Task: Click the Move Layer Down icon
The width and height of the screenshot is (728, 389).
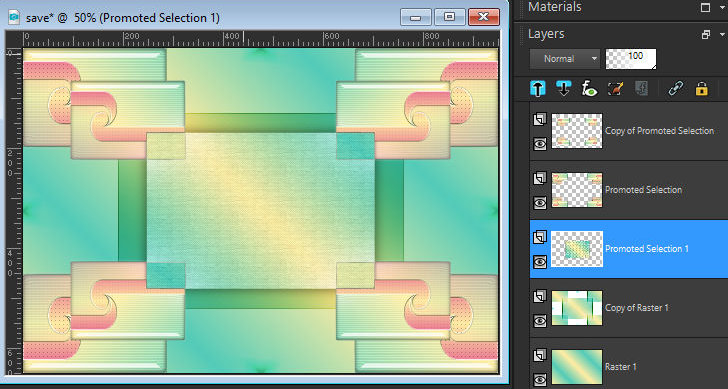Action: tap(564, 88)
